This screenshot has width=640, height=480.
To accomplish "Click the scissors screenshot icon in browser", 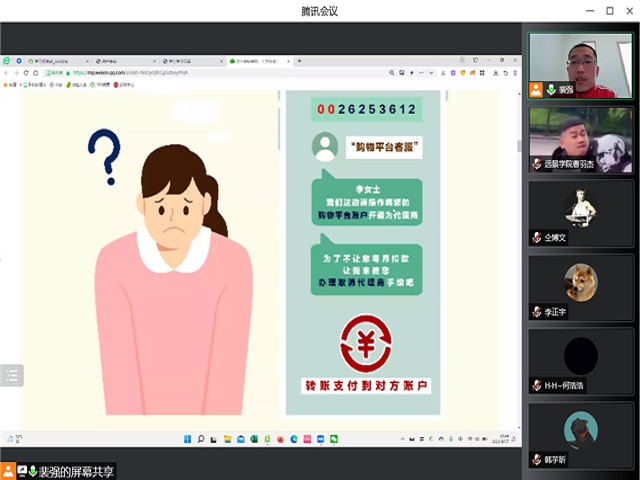I will (x=443, y=73).
